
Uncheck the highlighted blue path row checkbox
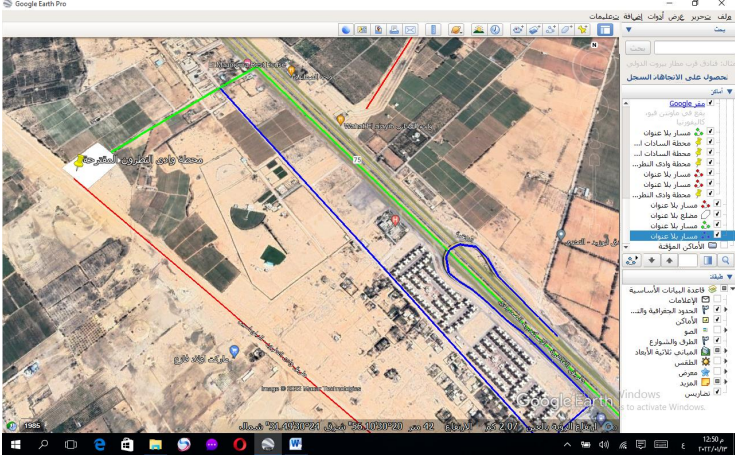click(717, 235)
